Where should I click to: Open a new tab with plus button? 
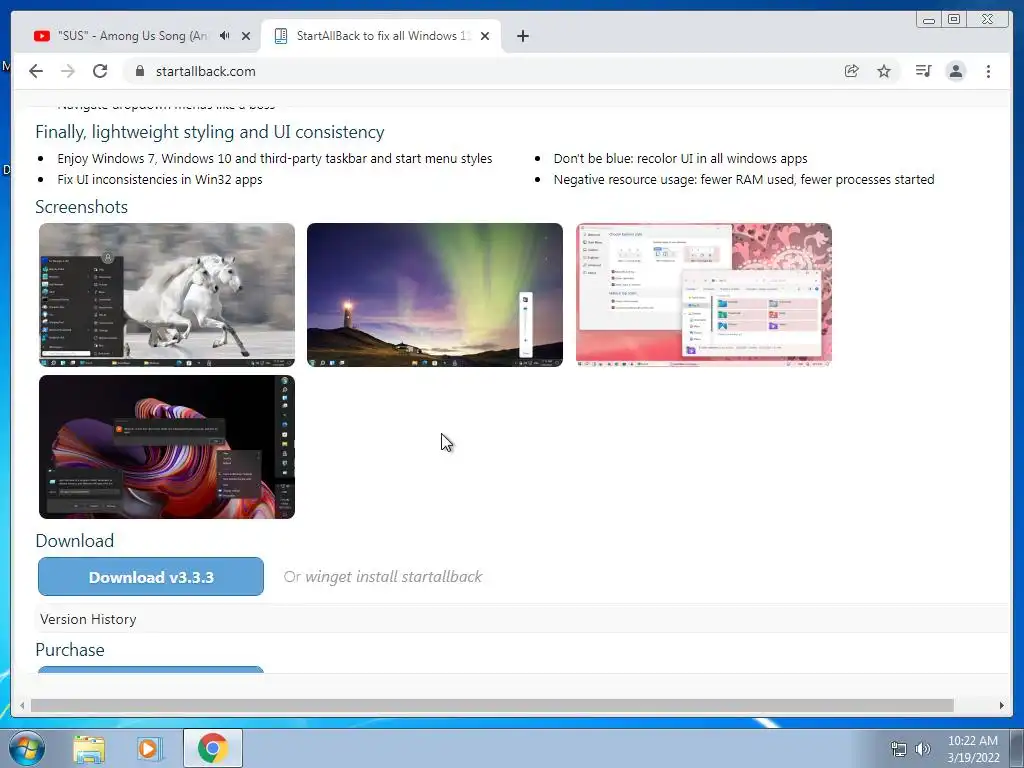tap(522, 36)
